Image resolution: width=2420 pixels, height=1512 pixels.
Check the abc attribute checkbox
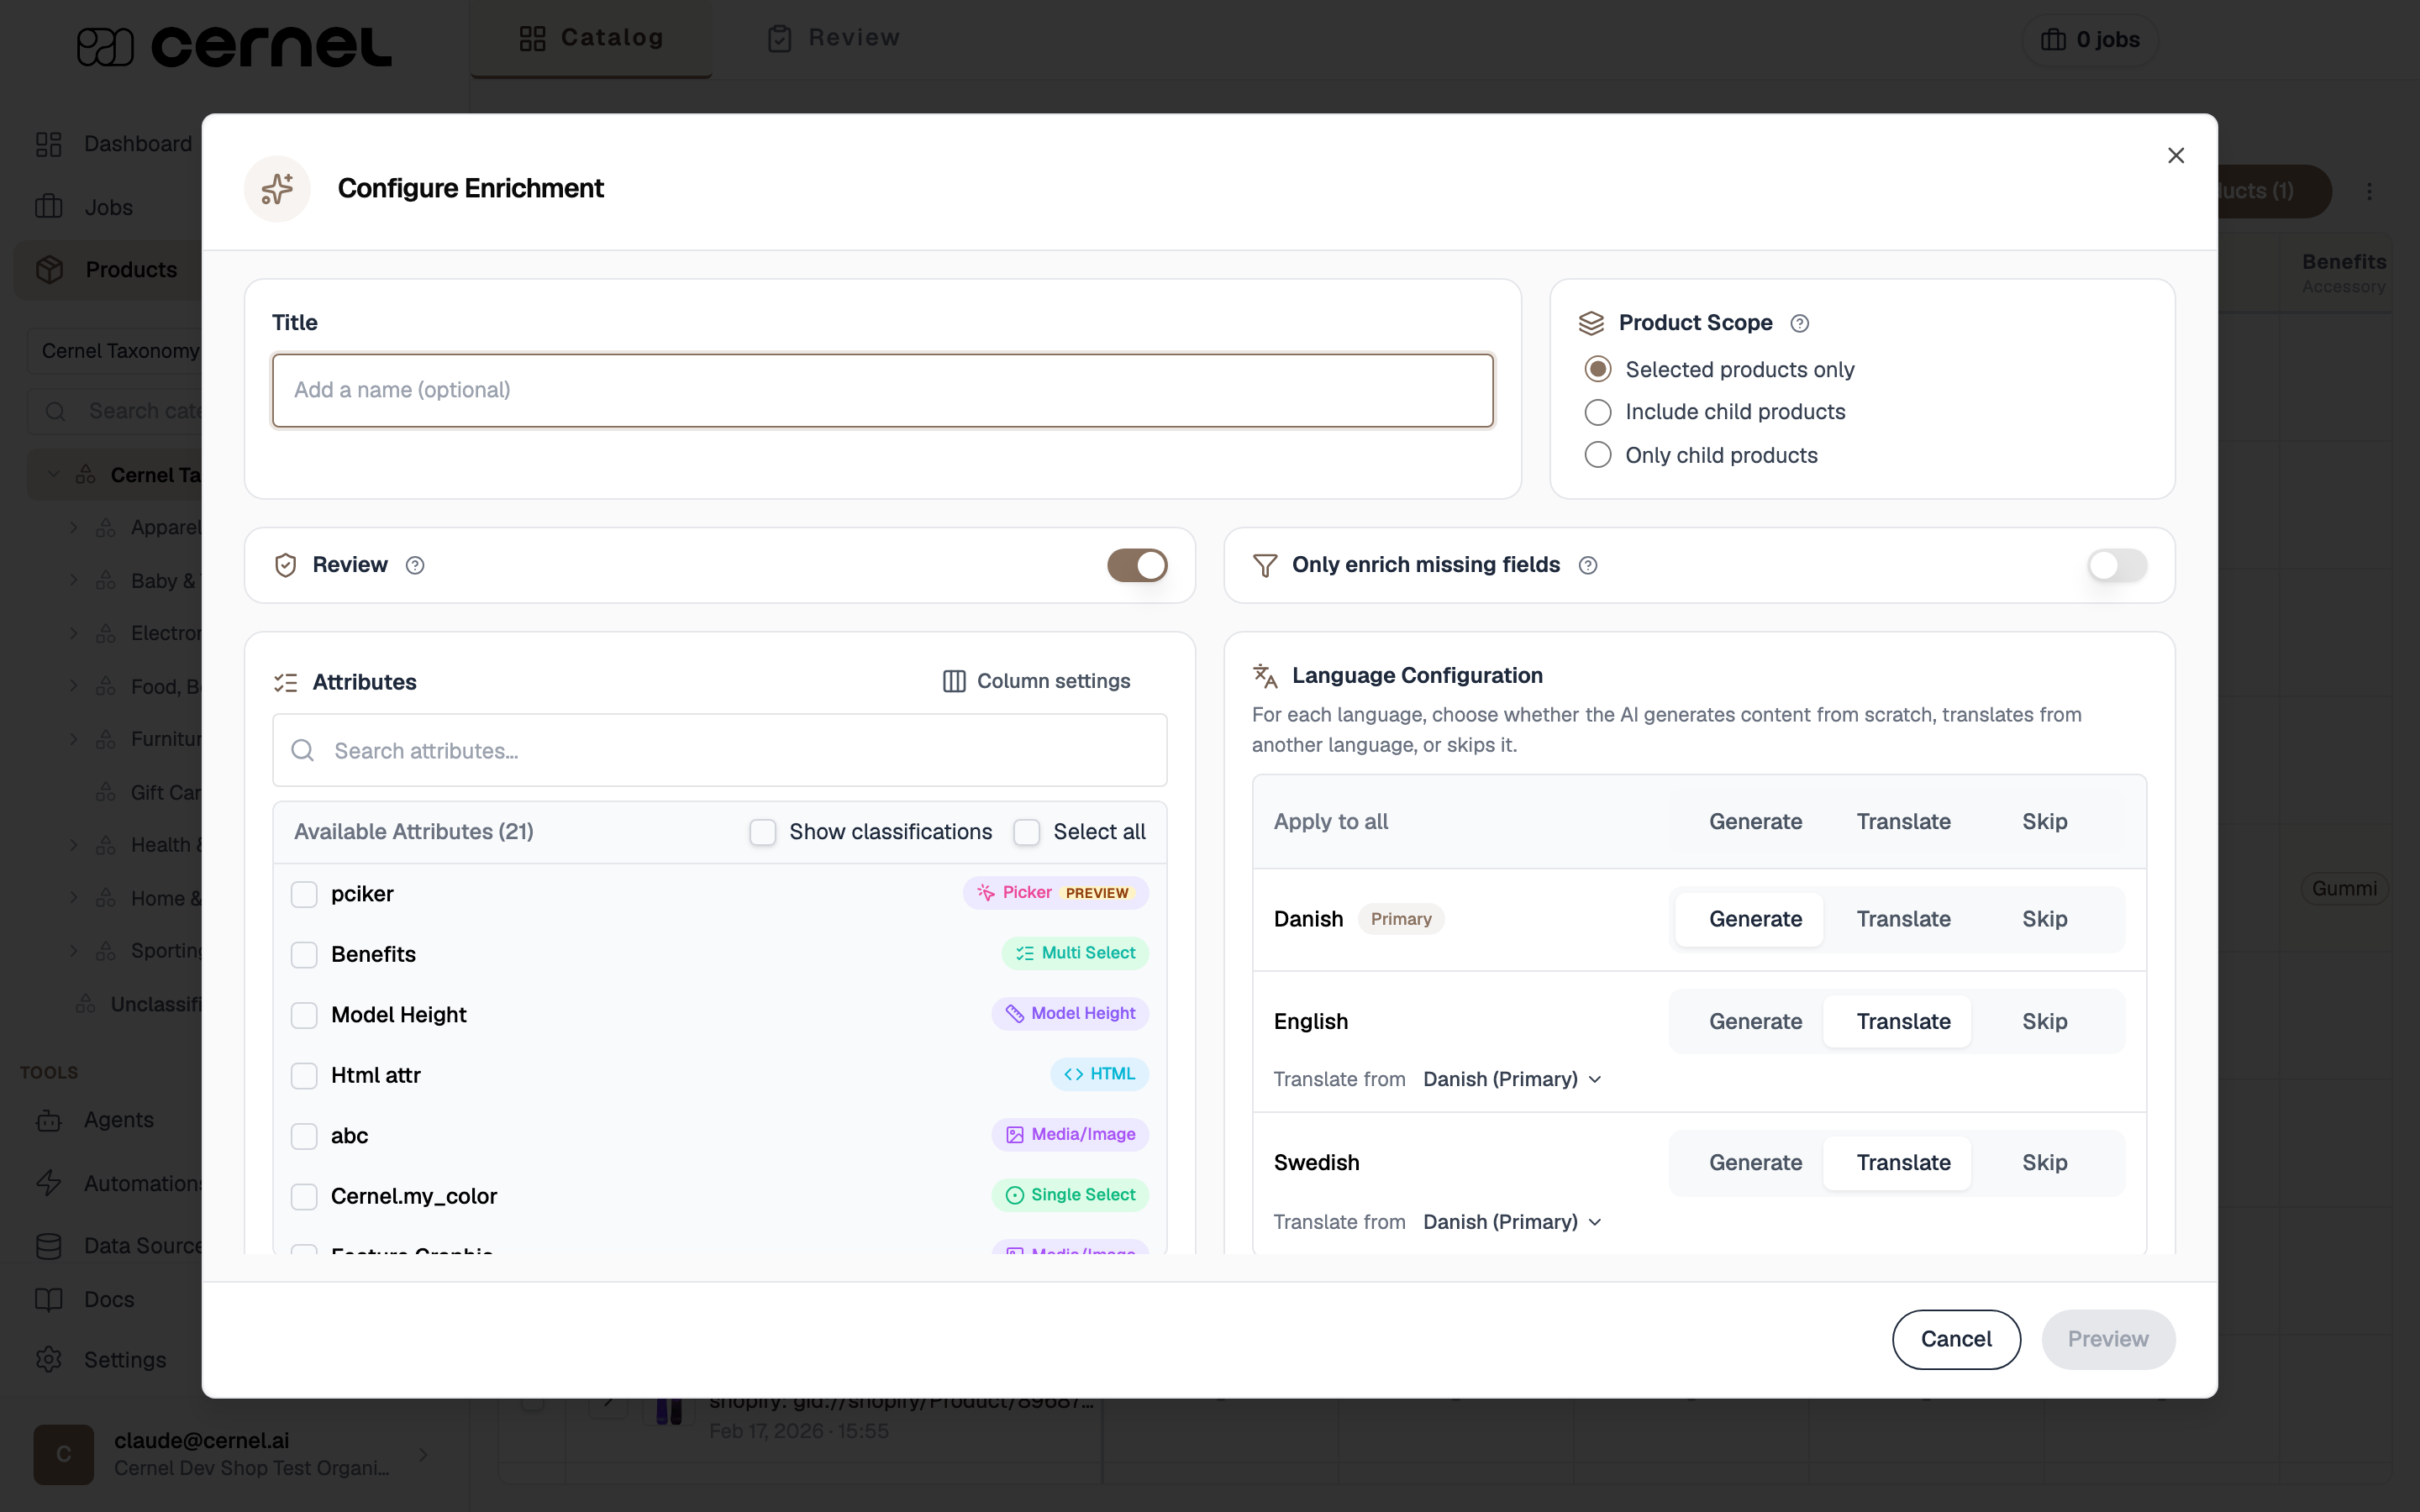click(304, 1136)
